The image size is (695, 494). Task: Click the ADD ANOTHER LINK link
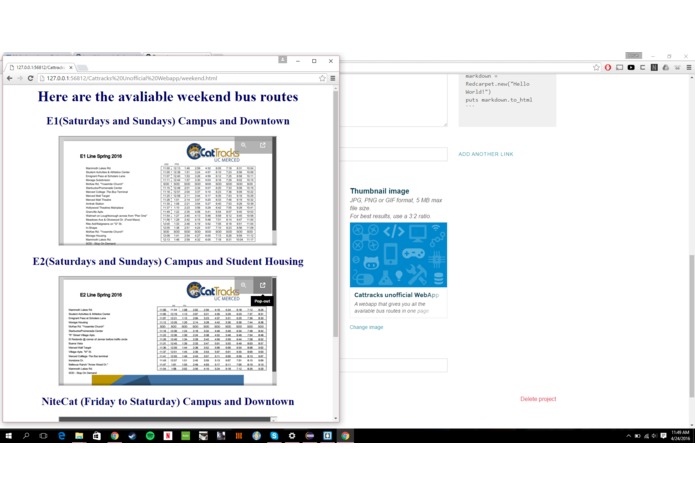[x=486, y=154]
